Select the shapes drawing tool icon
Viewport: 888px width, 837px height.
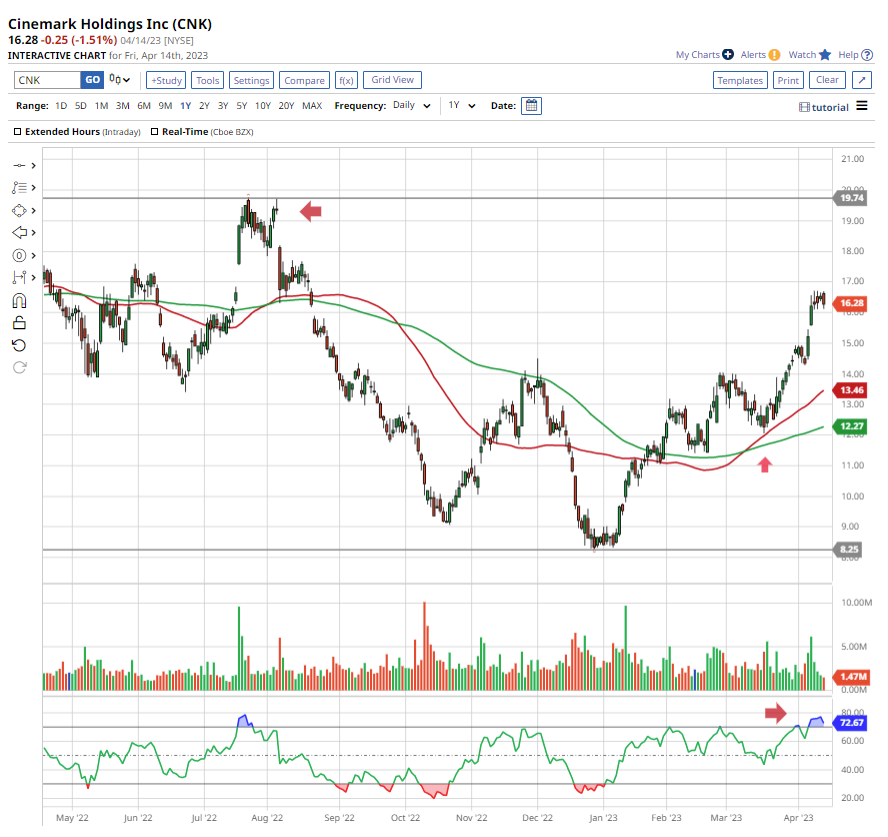point(19,210)
